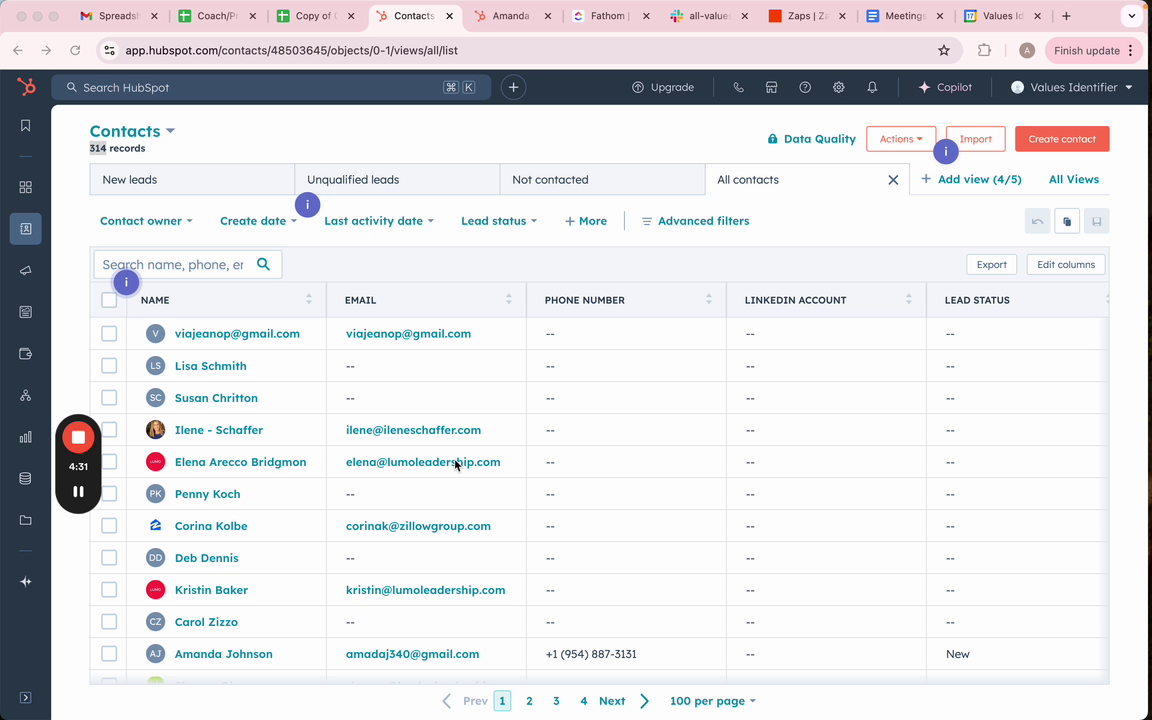Check the box for Lisa Schmith

(x=109, y=366)
